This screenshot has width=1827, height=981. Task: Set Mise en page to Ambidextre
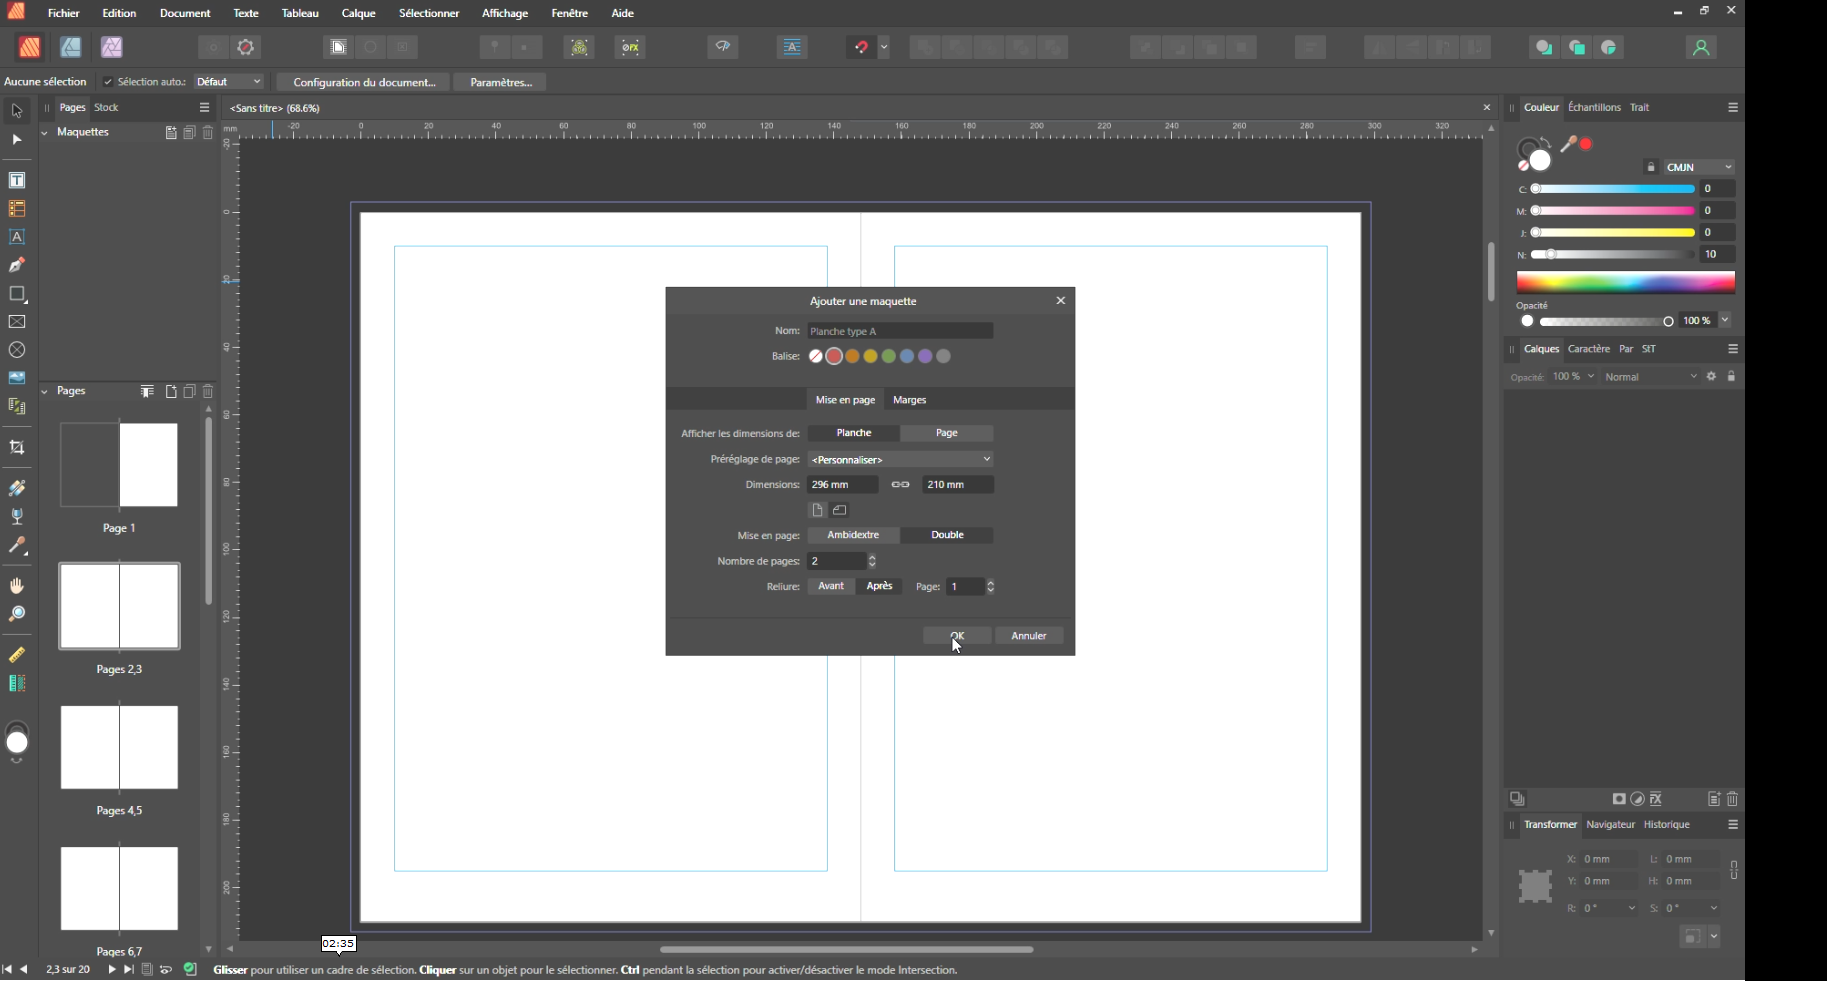[x=853, y=535]
